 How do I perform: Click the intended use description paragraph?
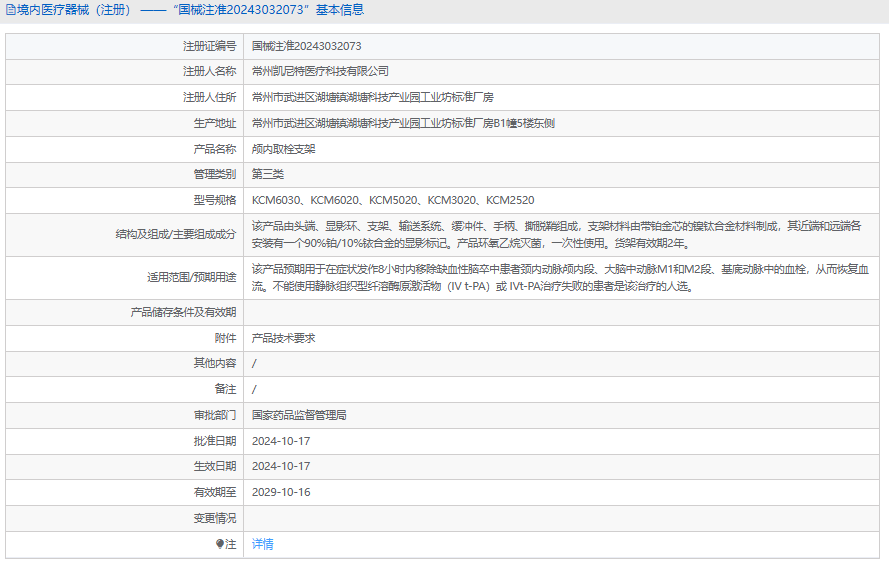coord(560,278)
